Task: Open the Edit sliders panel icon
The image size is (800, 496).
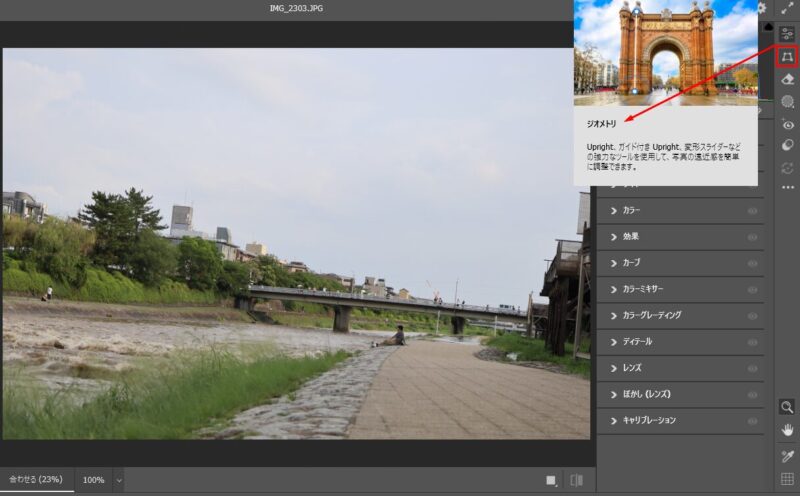Action: pos(787,34)
